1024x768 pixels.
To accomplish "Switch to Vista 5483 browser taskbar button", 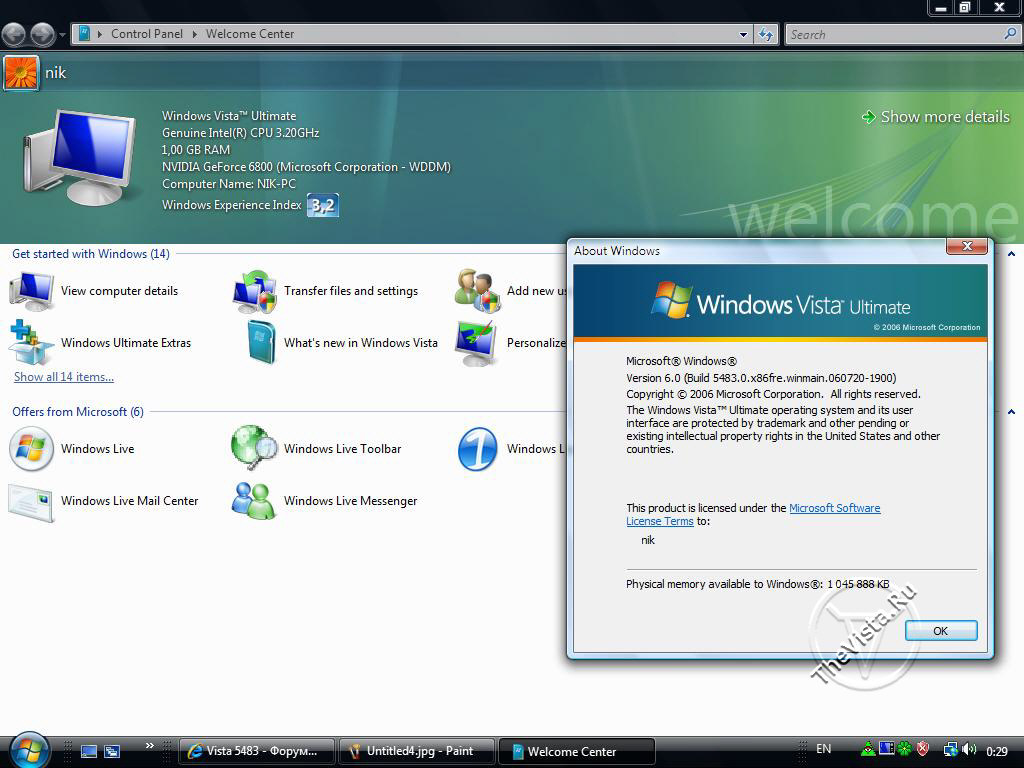I will (257, 752).
